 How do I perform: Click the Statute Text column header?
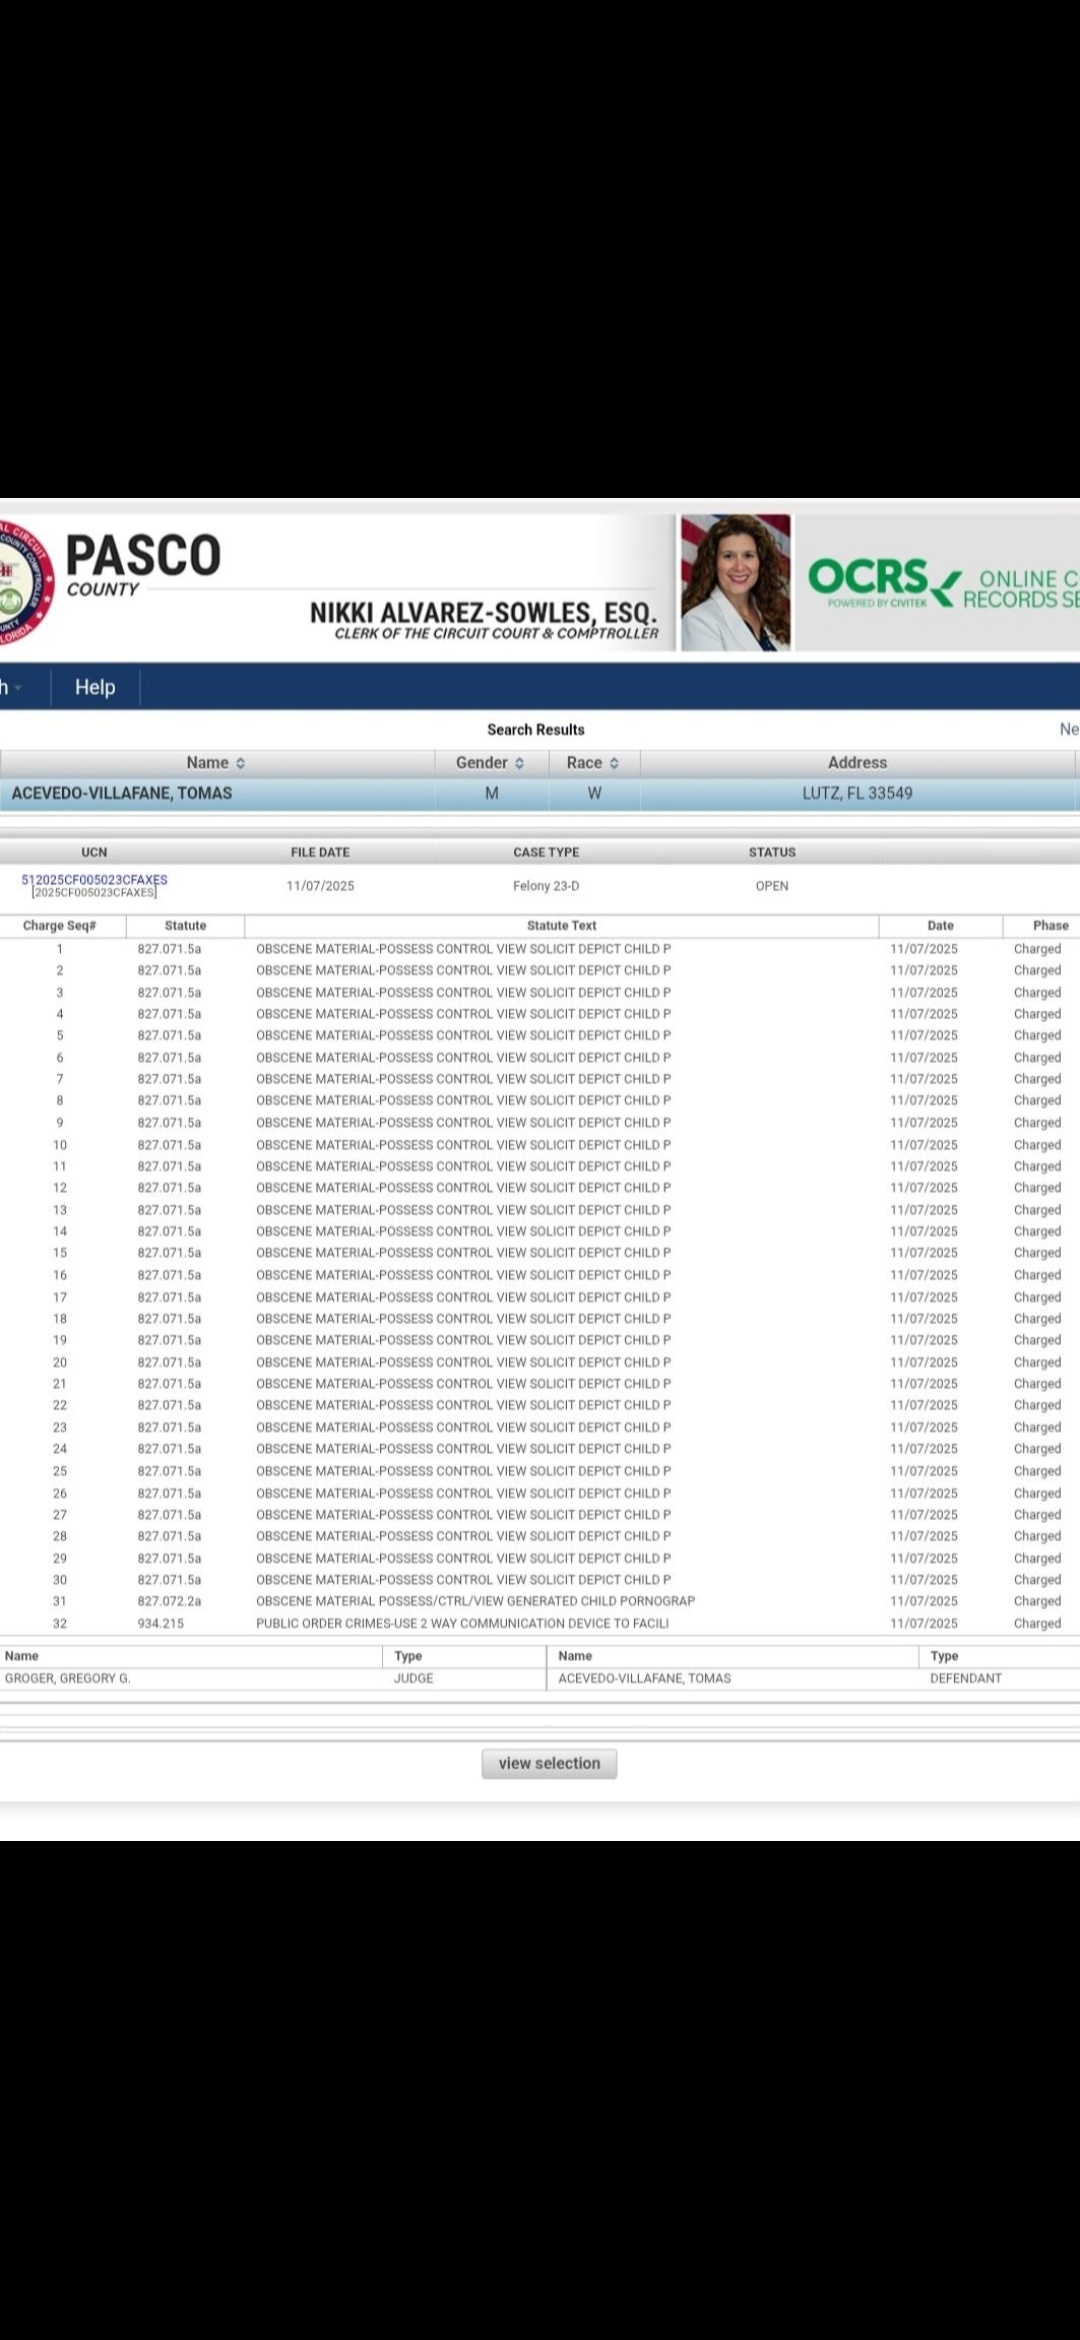point(561,926)
